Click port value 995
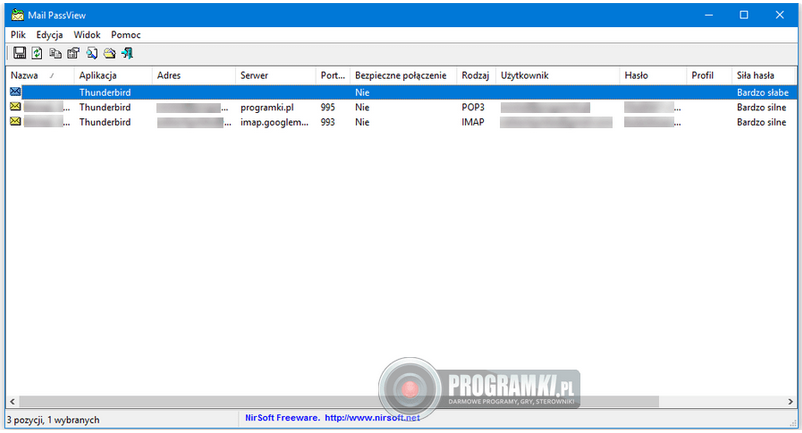This screenshot has width=802, height=433. pos(328,107)
